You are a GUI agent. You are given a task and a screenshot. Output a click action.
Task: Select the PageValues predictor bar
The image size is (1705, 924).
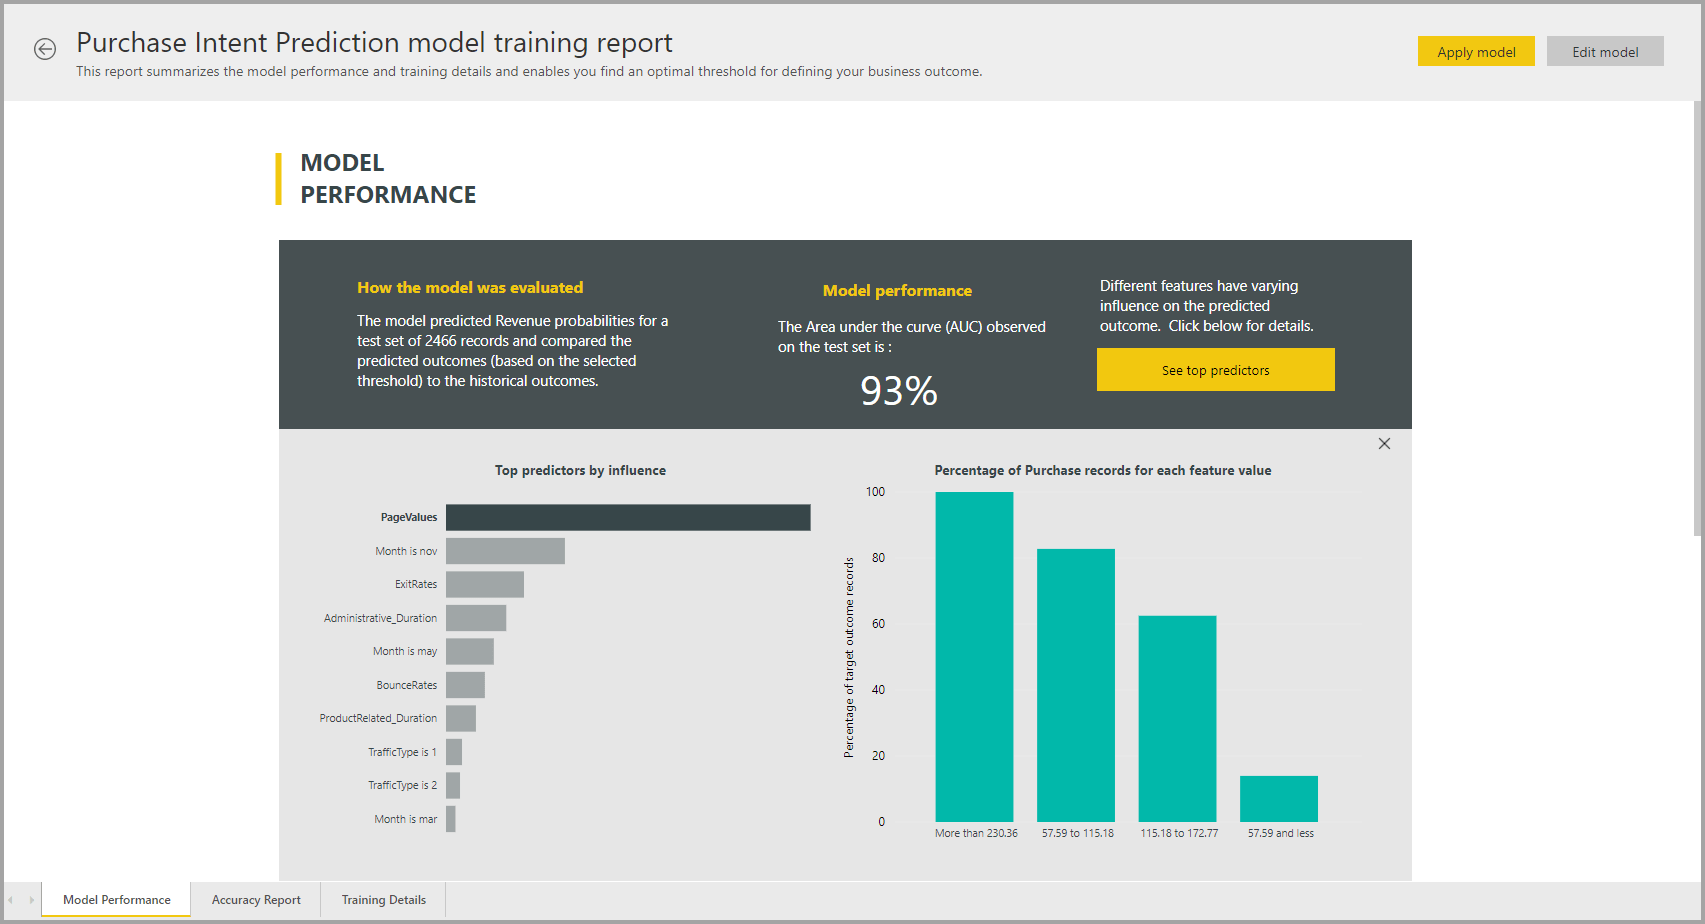[628, 517]
